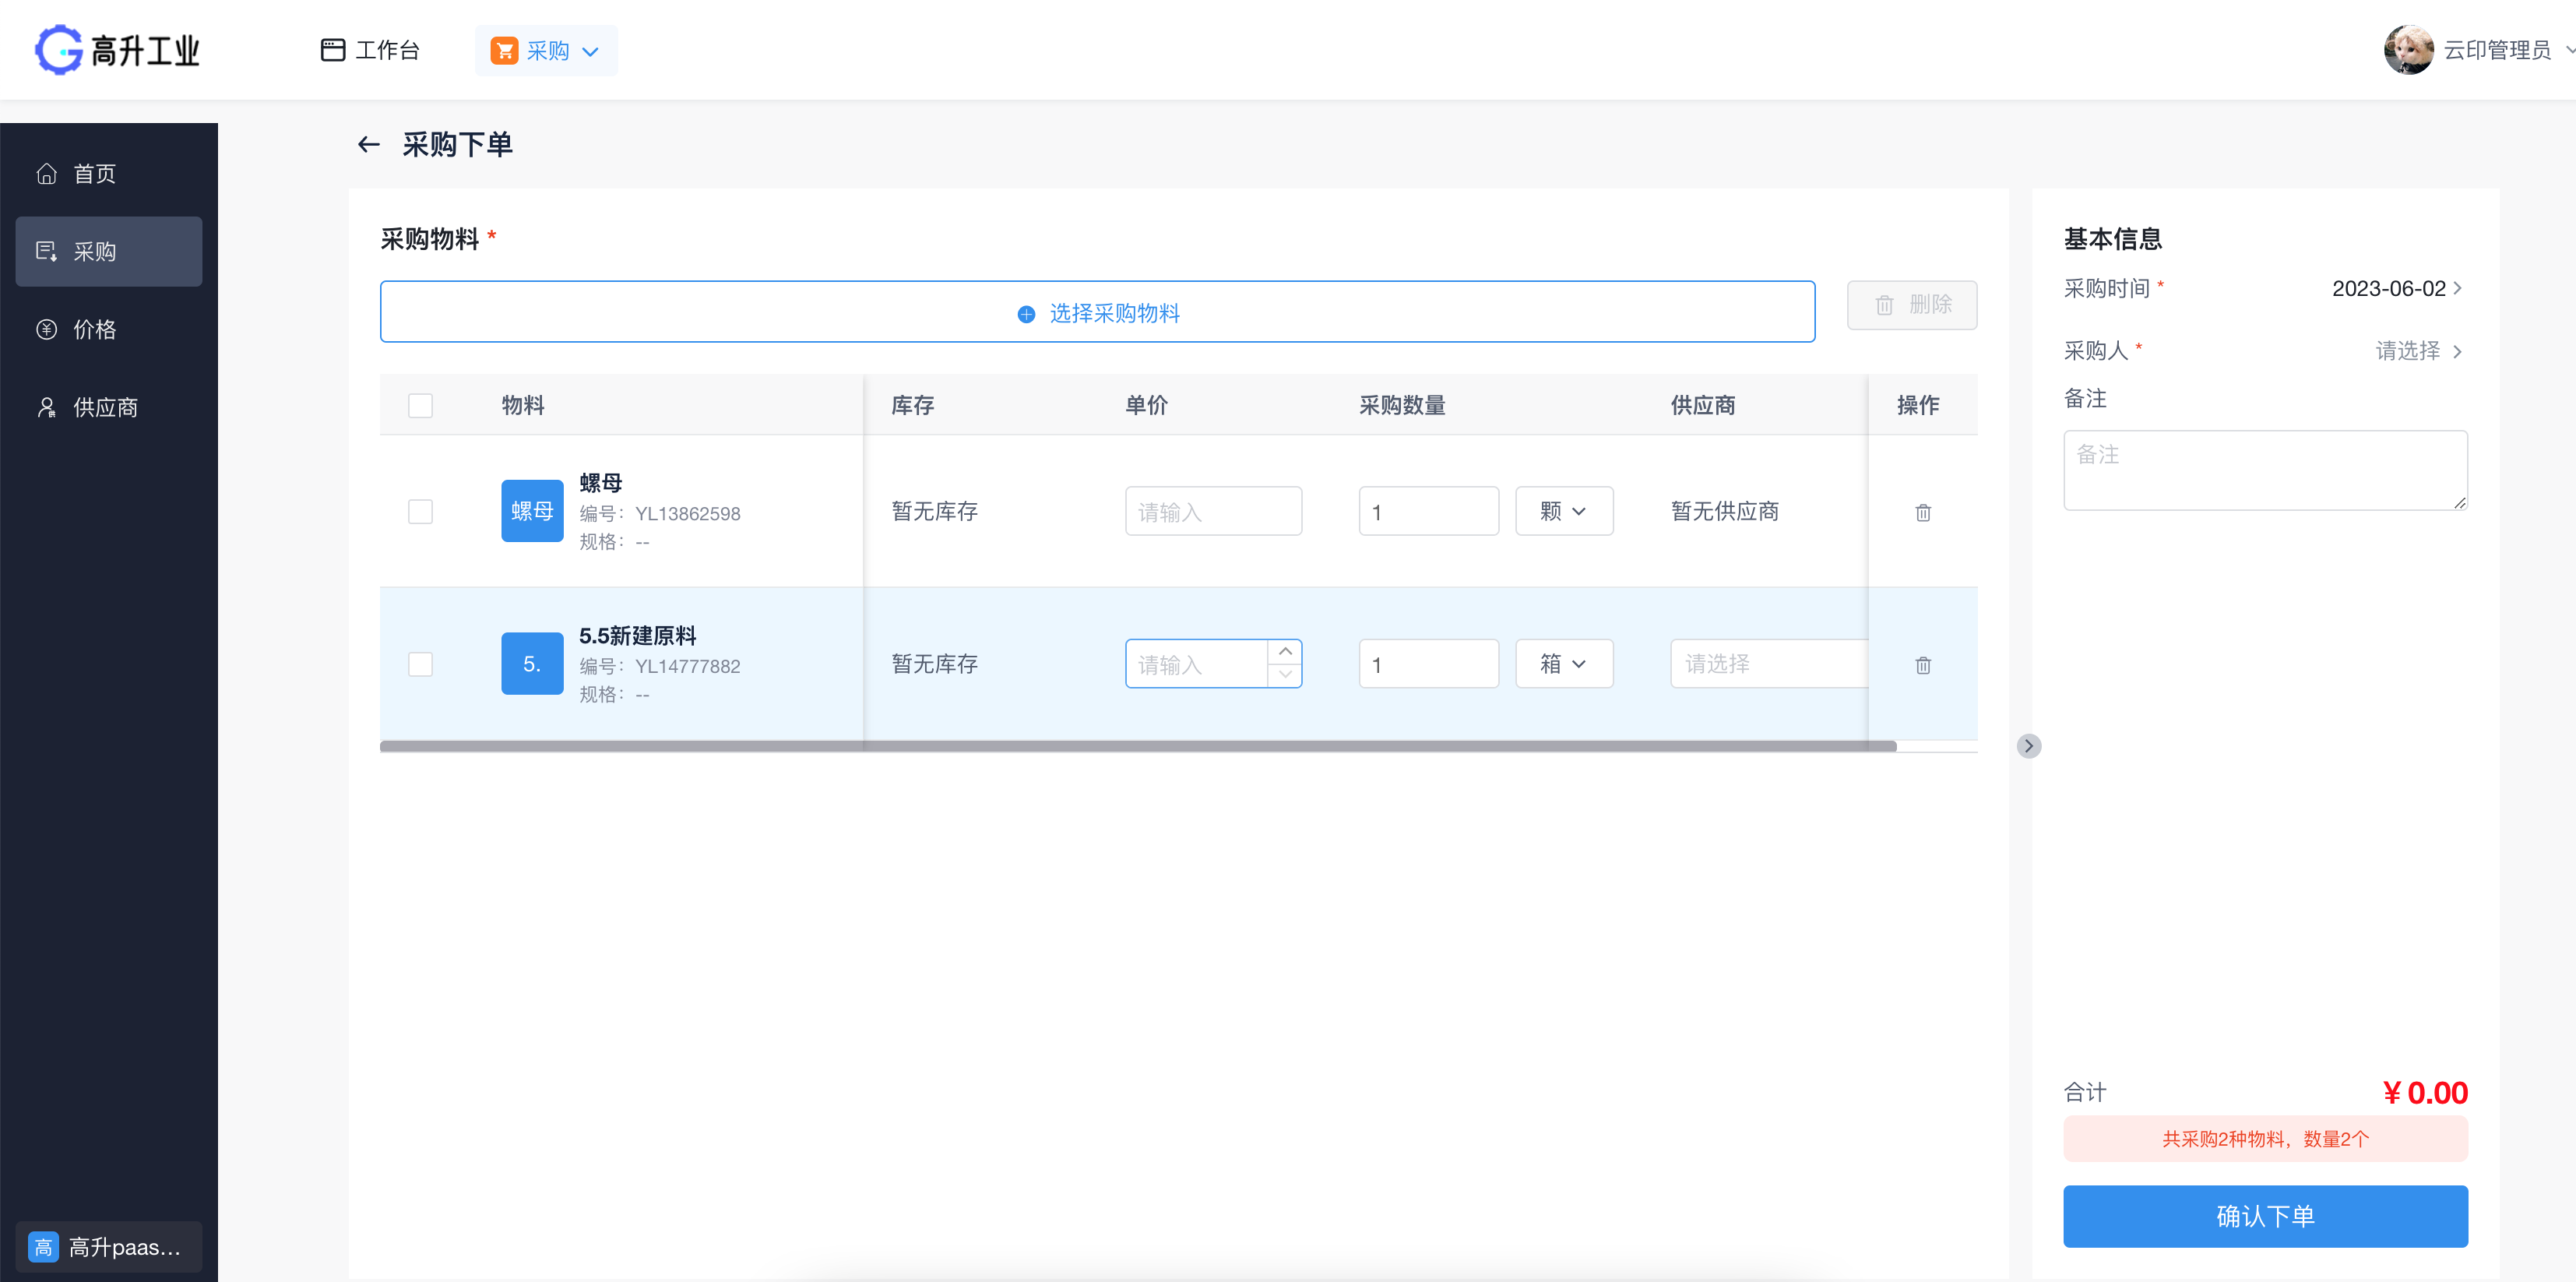Viewport: 2576px width, 1282px height.
Task: Decrease 单价 with the down stepper arrow
Action: coord(1285,675)
